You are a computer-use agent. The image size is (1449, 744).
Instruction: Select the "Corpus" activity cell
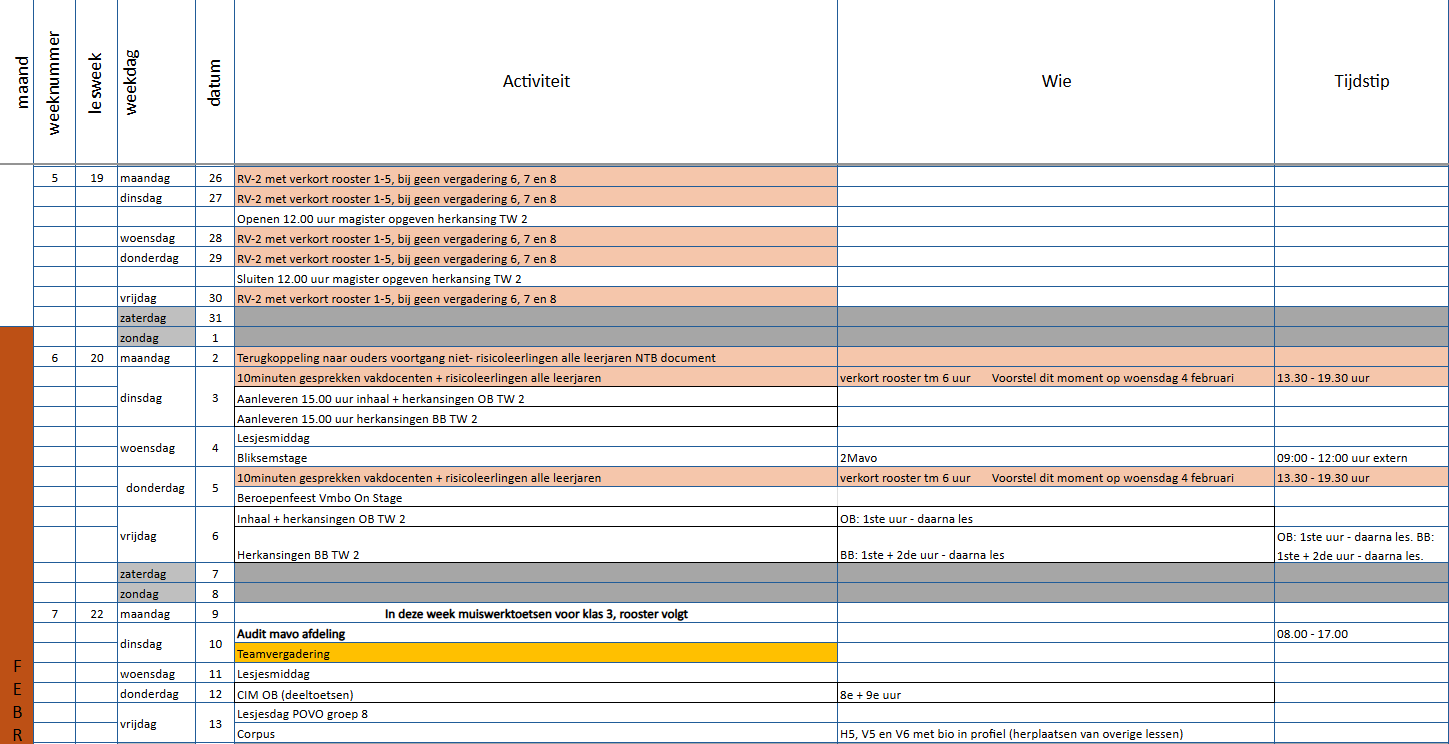[x=536, y=734]
